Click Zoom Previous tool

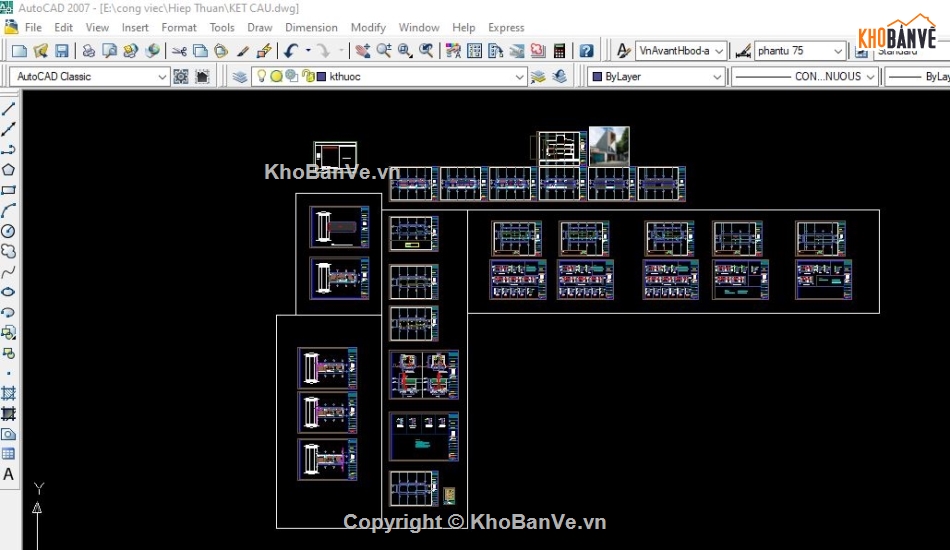(427, 51)
